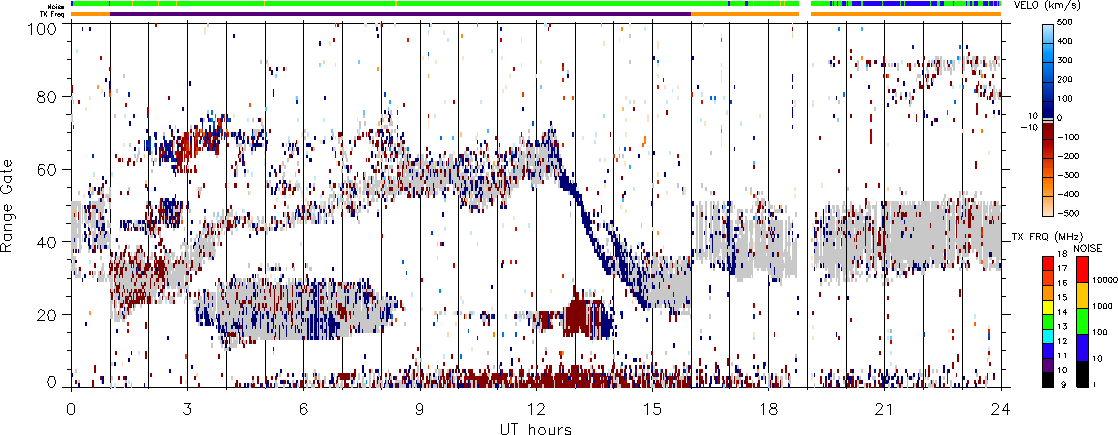Click the x-axis tick label 15 under UT axis
1118x435 pixels.
(x=652, y=409)
